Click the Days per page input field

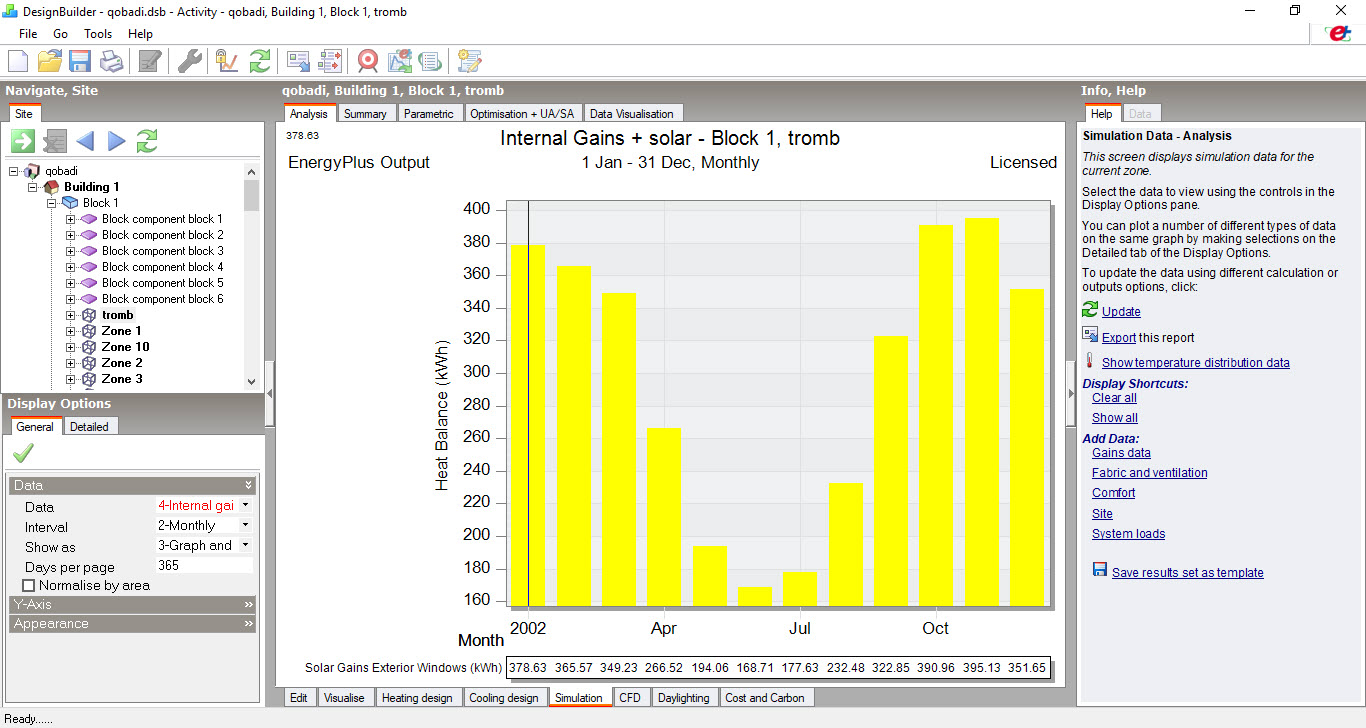point(204,566)
